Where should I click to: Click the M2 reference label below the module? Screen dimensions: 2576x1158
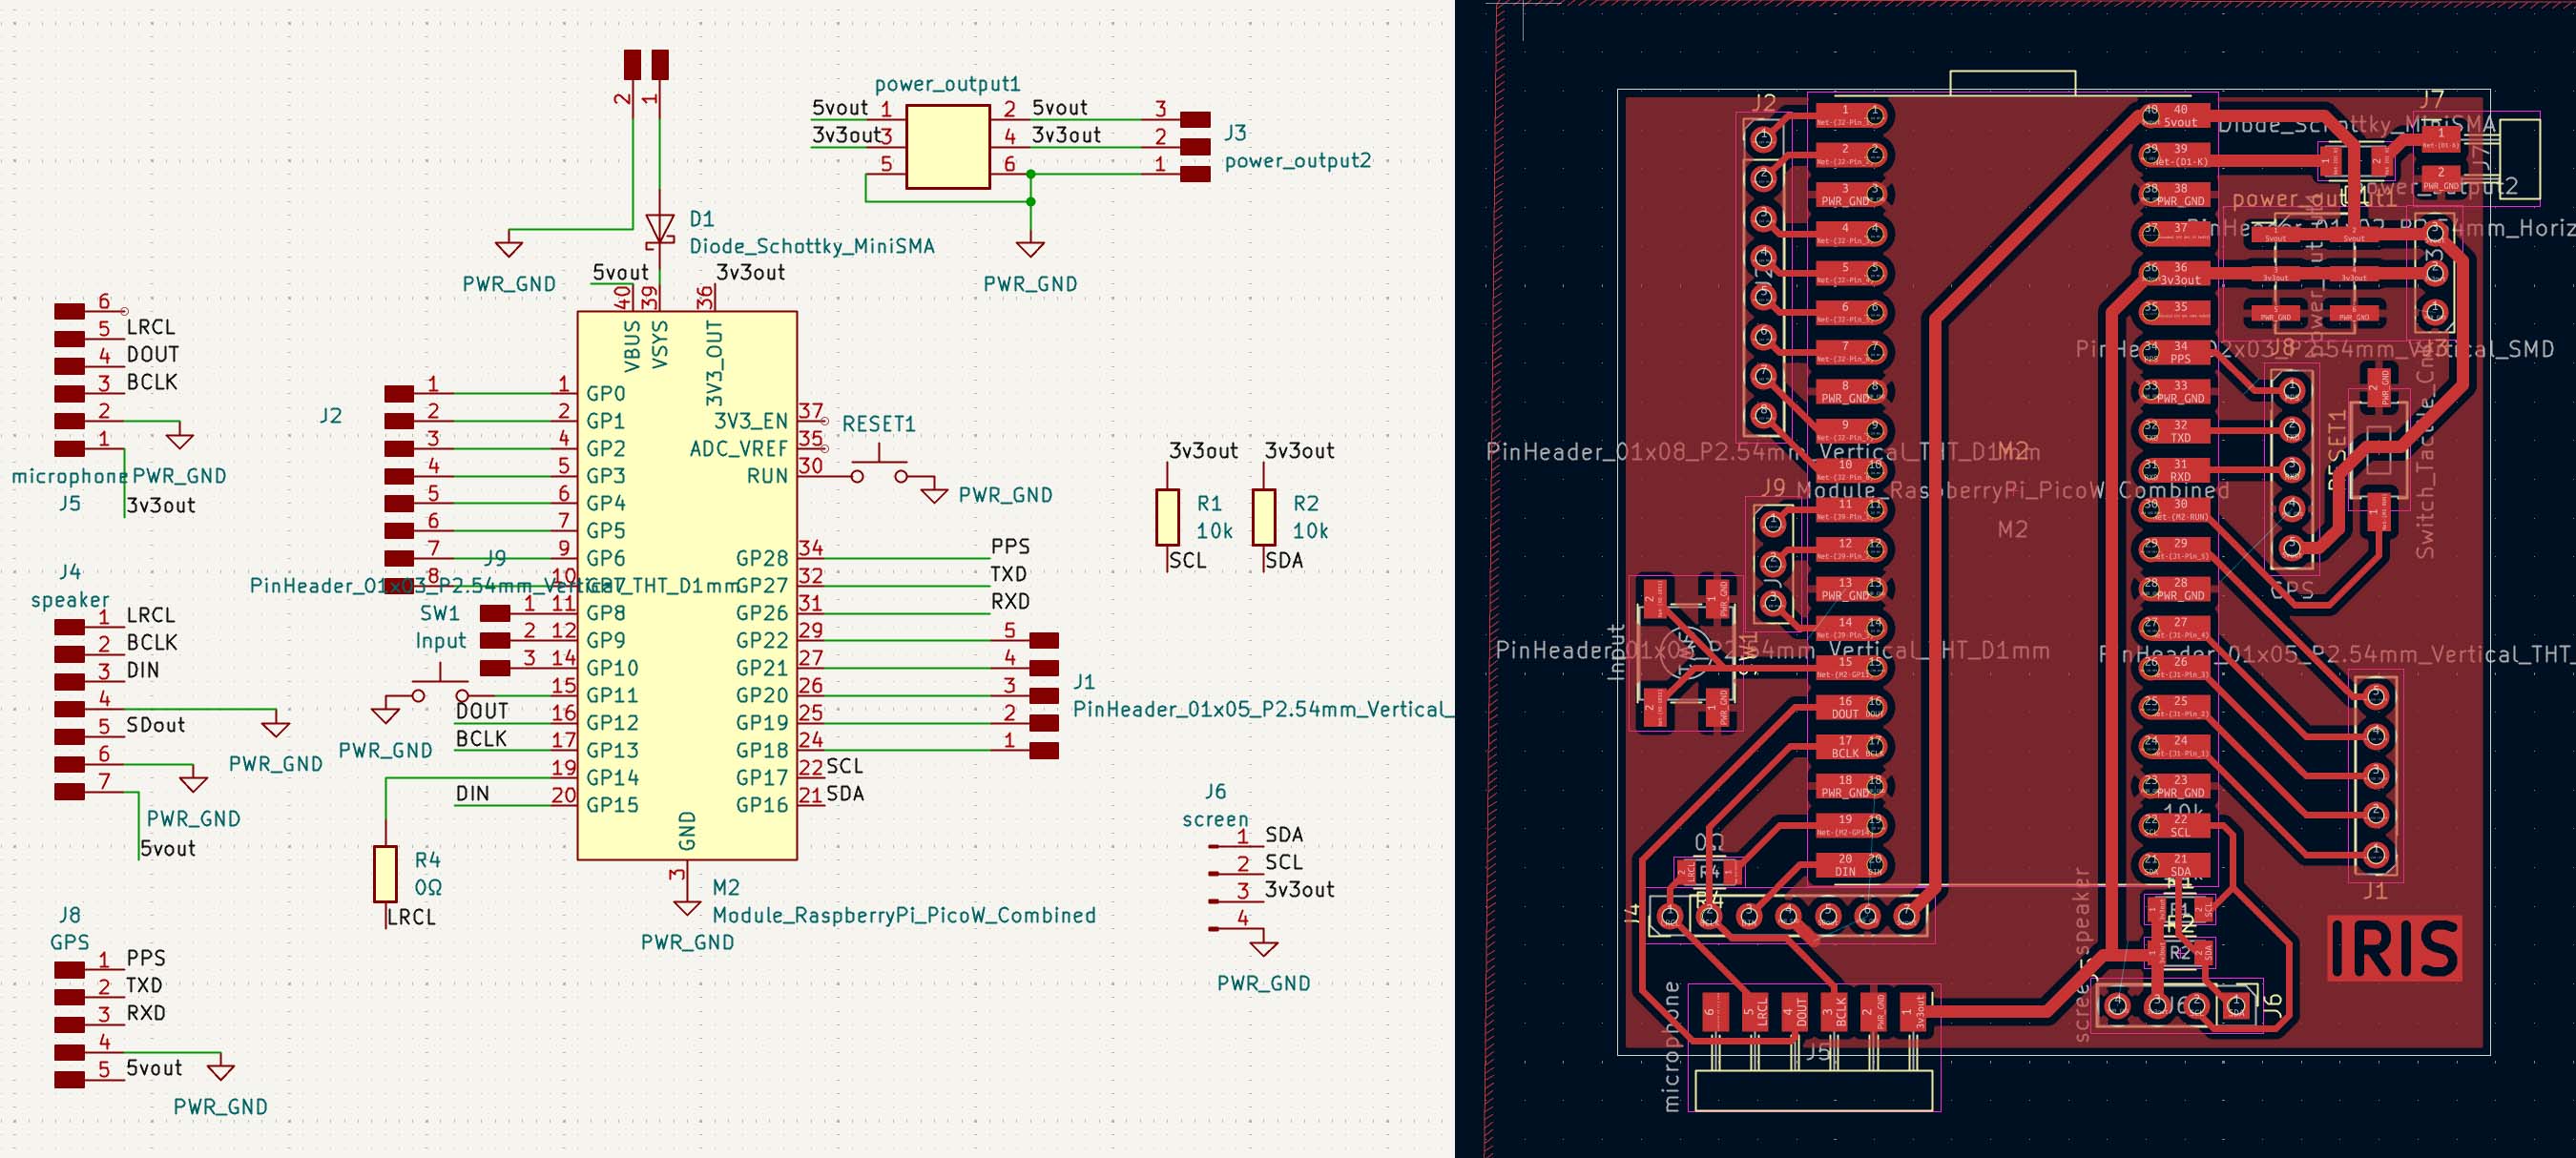tap(726, 887)
